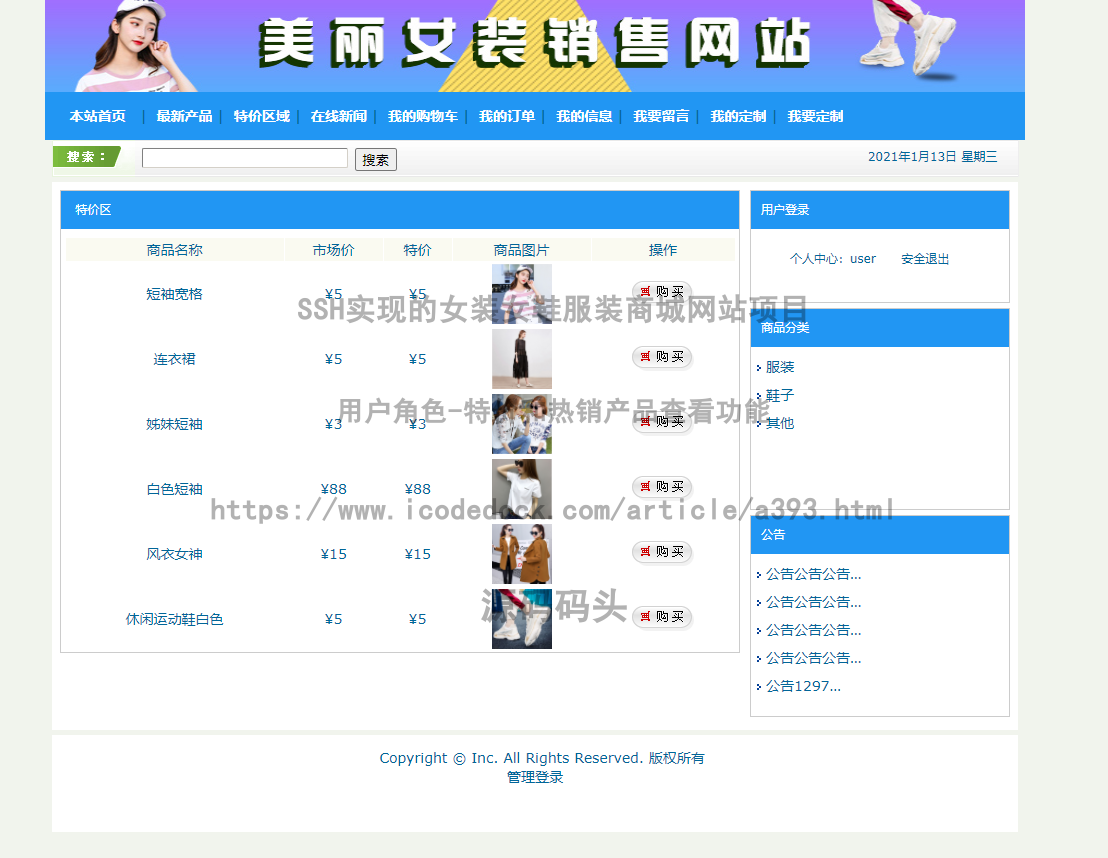1108x858 pixels.
Task: Select the 购买 button for 短袖宽格
Action: coord(661,292)
